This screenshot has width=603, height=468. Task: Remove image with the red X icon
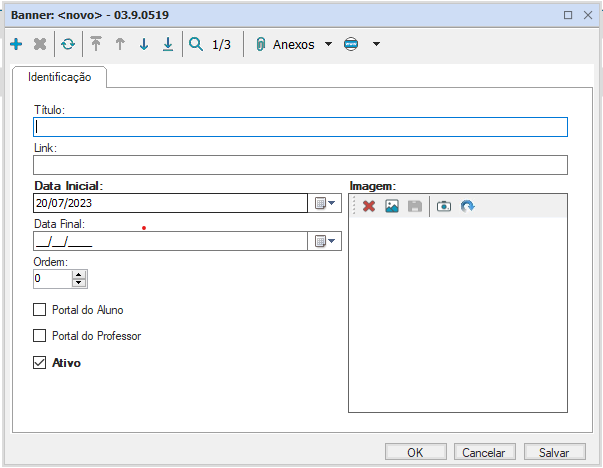(x=369, y=206)
